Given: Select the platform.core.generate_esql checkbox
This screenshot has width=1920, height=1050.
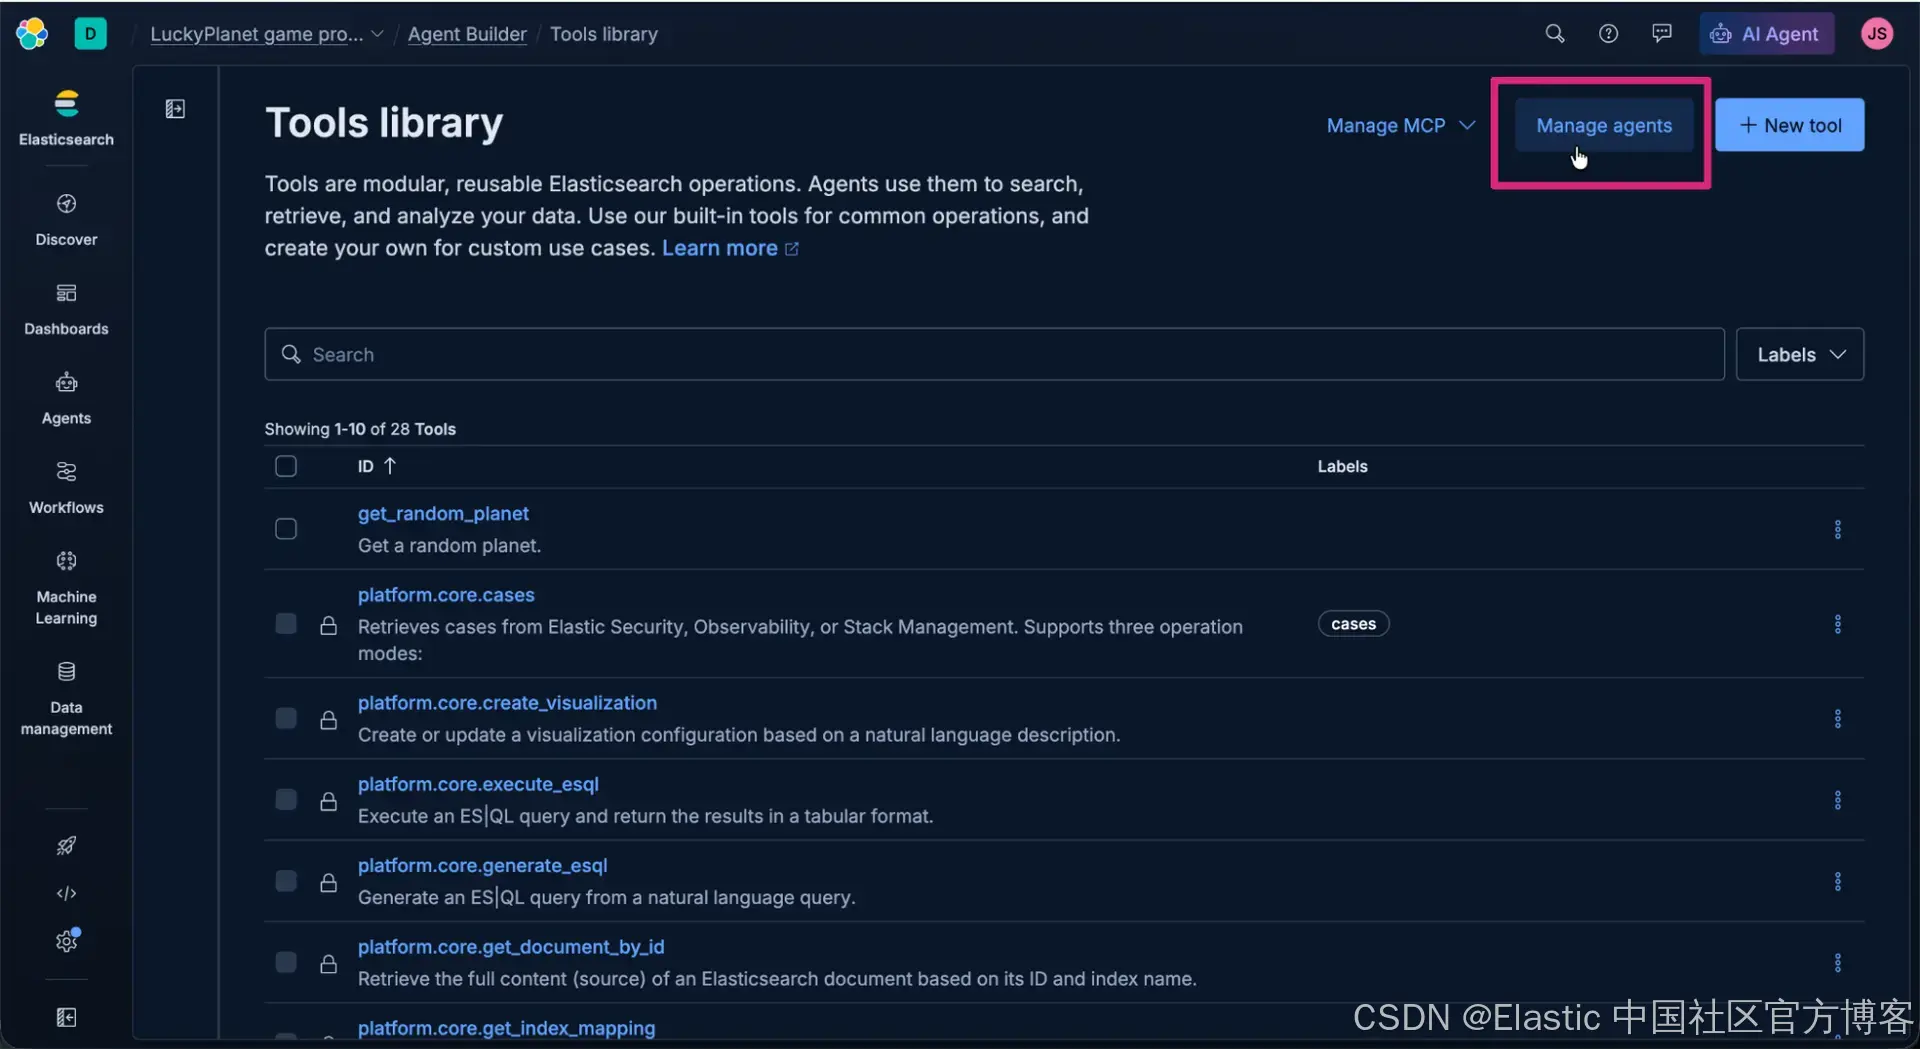Looking at the screenshot, I should (x=286, y=881).
